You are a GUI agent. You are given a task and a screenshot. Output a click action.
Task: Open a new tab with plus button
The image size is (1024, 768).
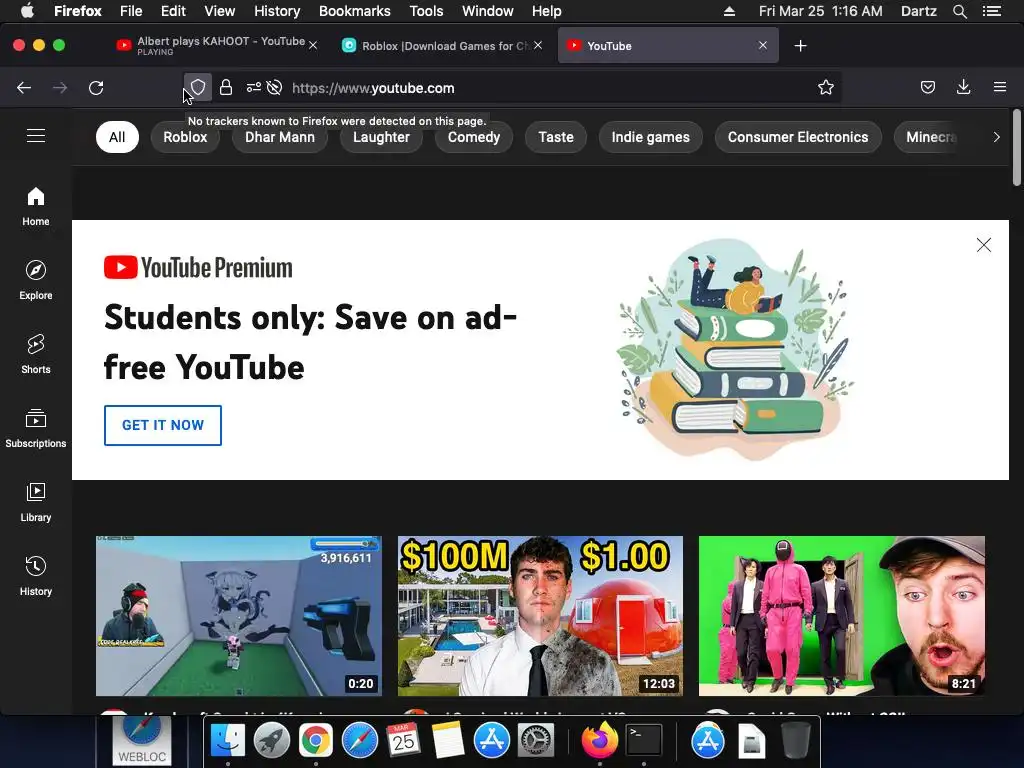point(801,46)
